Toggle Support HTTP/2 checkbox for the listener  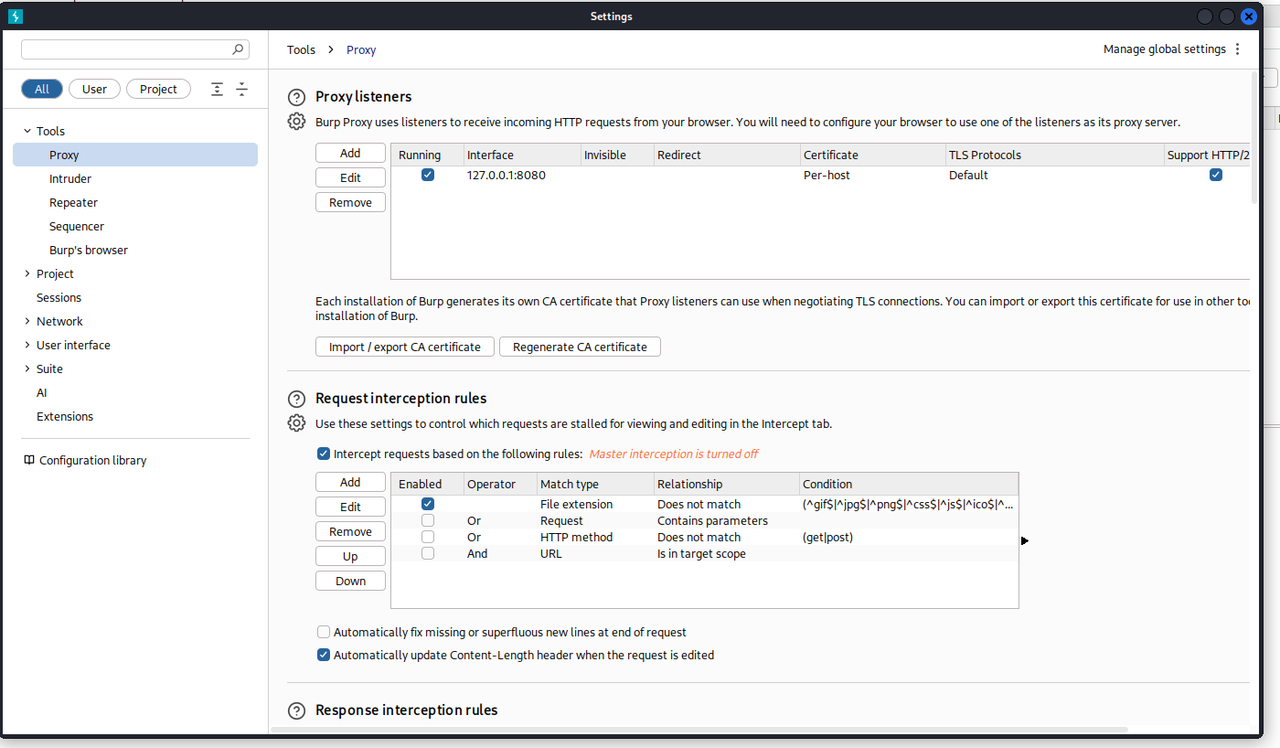[x=1216, y=175]
